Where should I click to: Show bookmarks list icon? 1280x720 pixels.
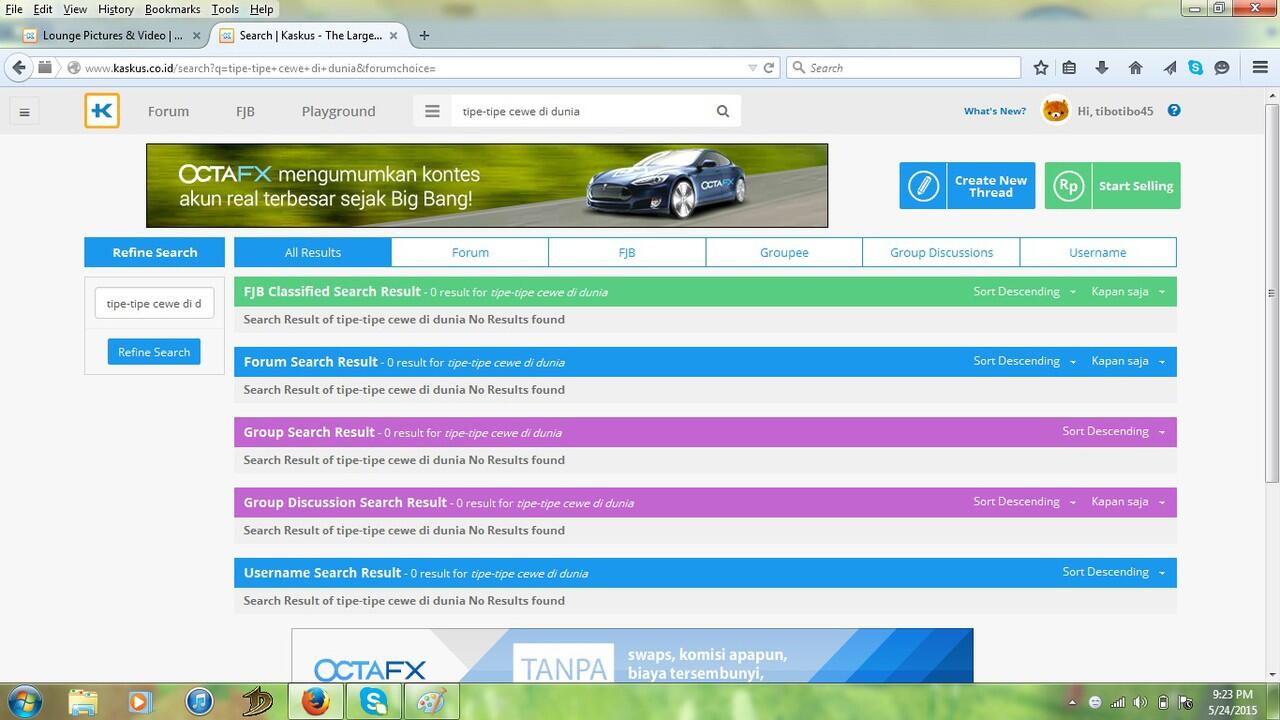coord(1069,68)
